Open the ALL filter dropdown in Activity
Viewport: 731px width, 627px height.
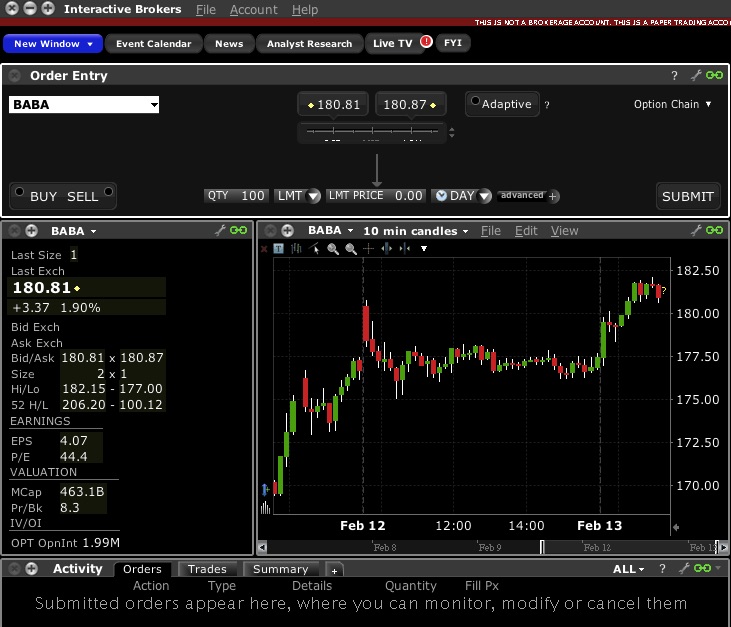pyautogui.click(x=628, y=569)
